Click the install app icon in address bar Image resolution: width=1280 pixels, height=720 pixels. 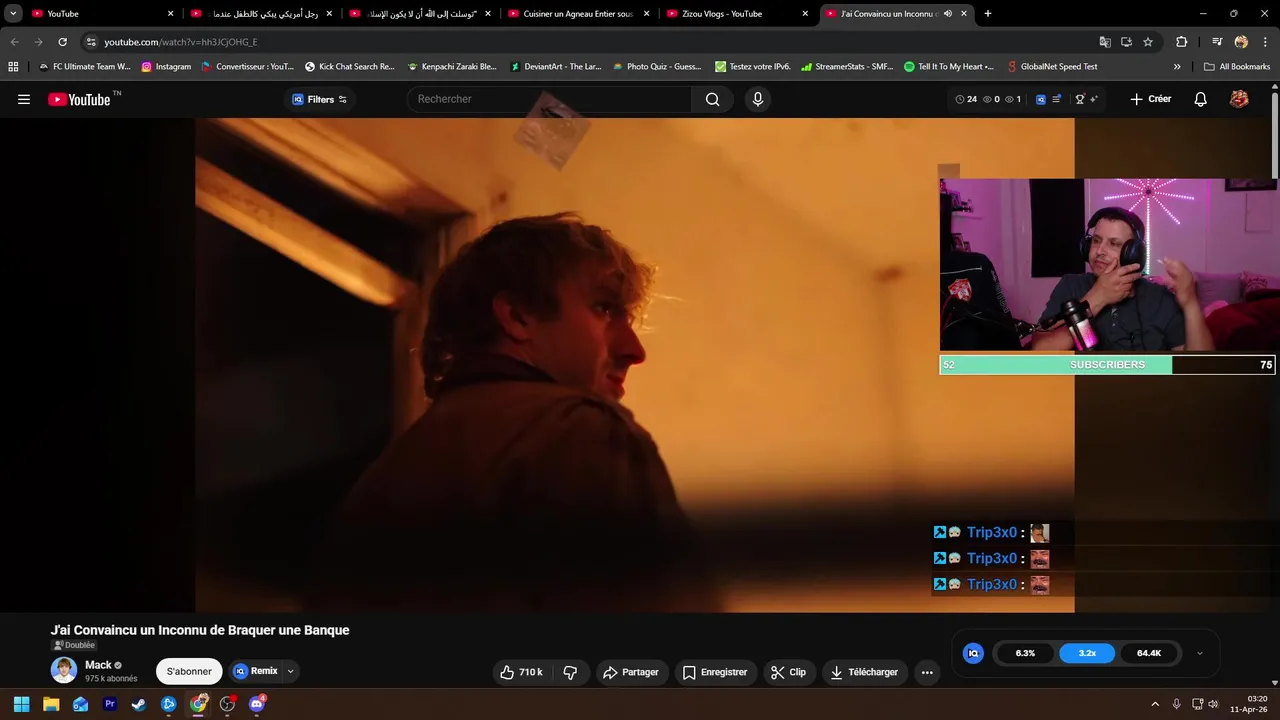pos(1126,42)
